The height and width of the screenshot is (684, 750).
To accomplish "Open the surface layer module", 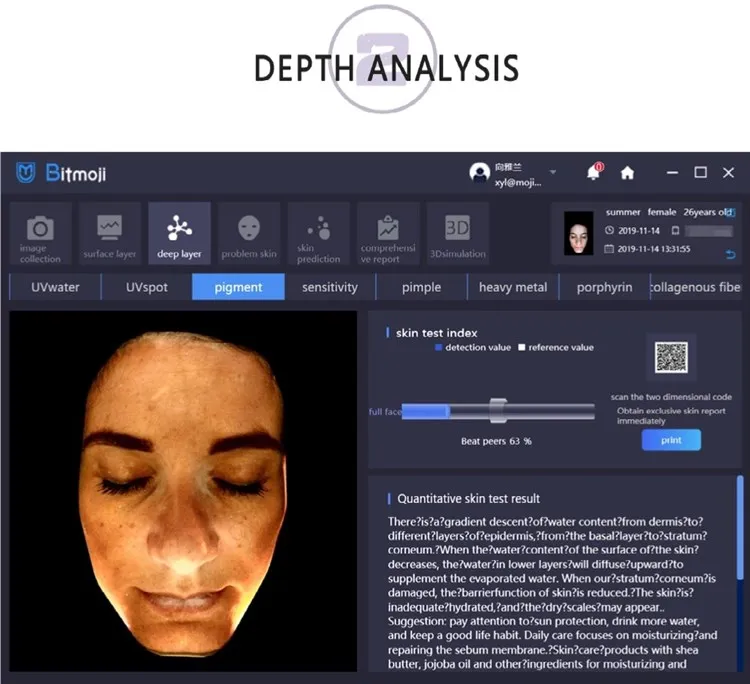I will [x=110, y=233].
